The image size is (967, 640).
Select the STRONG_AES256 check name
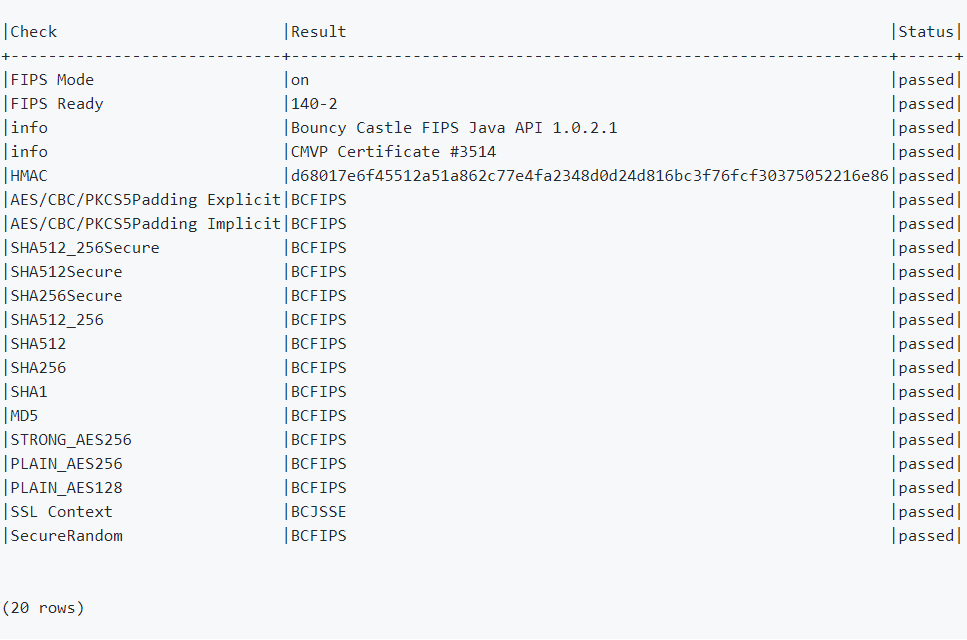tap(71, 440)
